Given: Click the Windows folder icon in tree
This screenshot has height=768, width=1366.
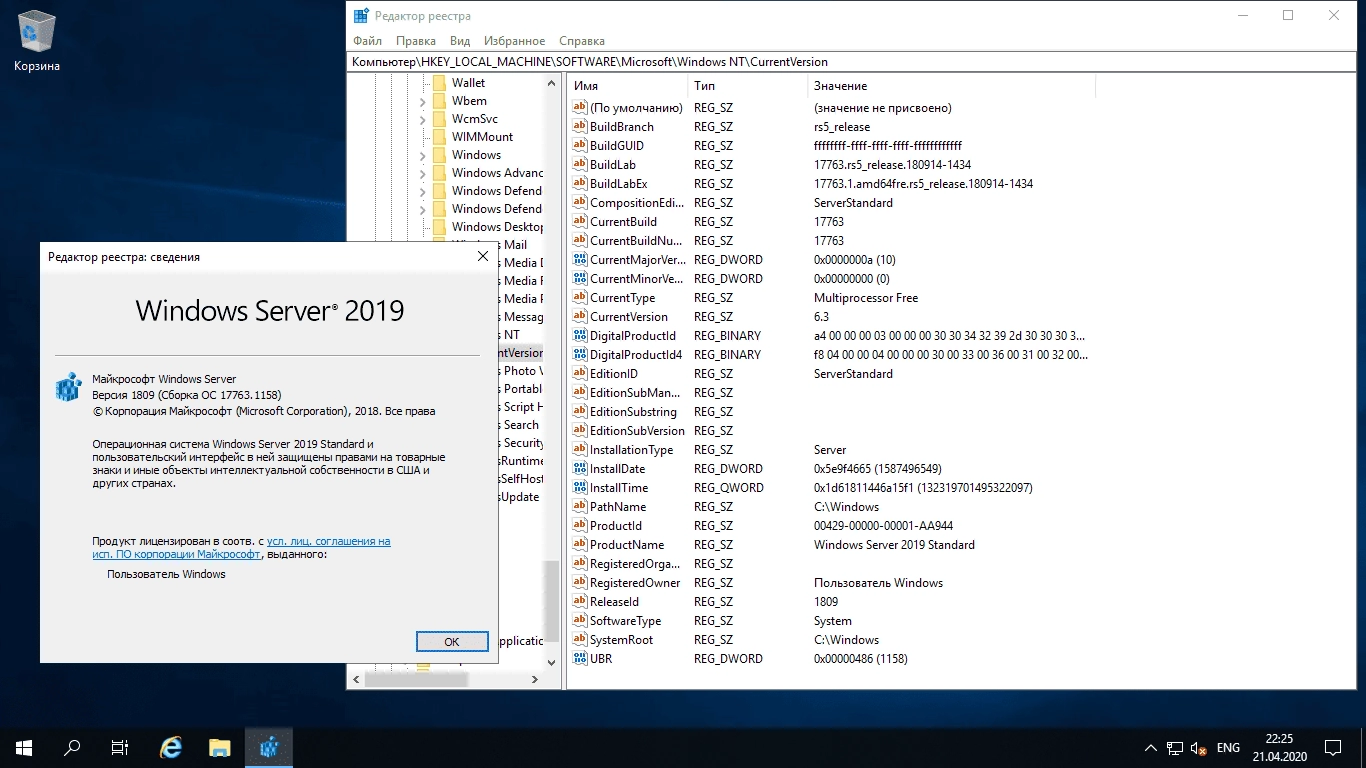Looking at the screenshot, I should pyautogui.click(x=439, y=155).
